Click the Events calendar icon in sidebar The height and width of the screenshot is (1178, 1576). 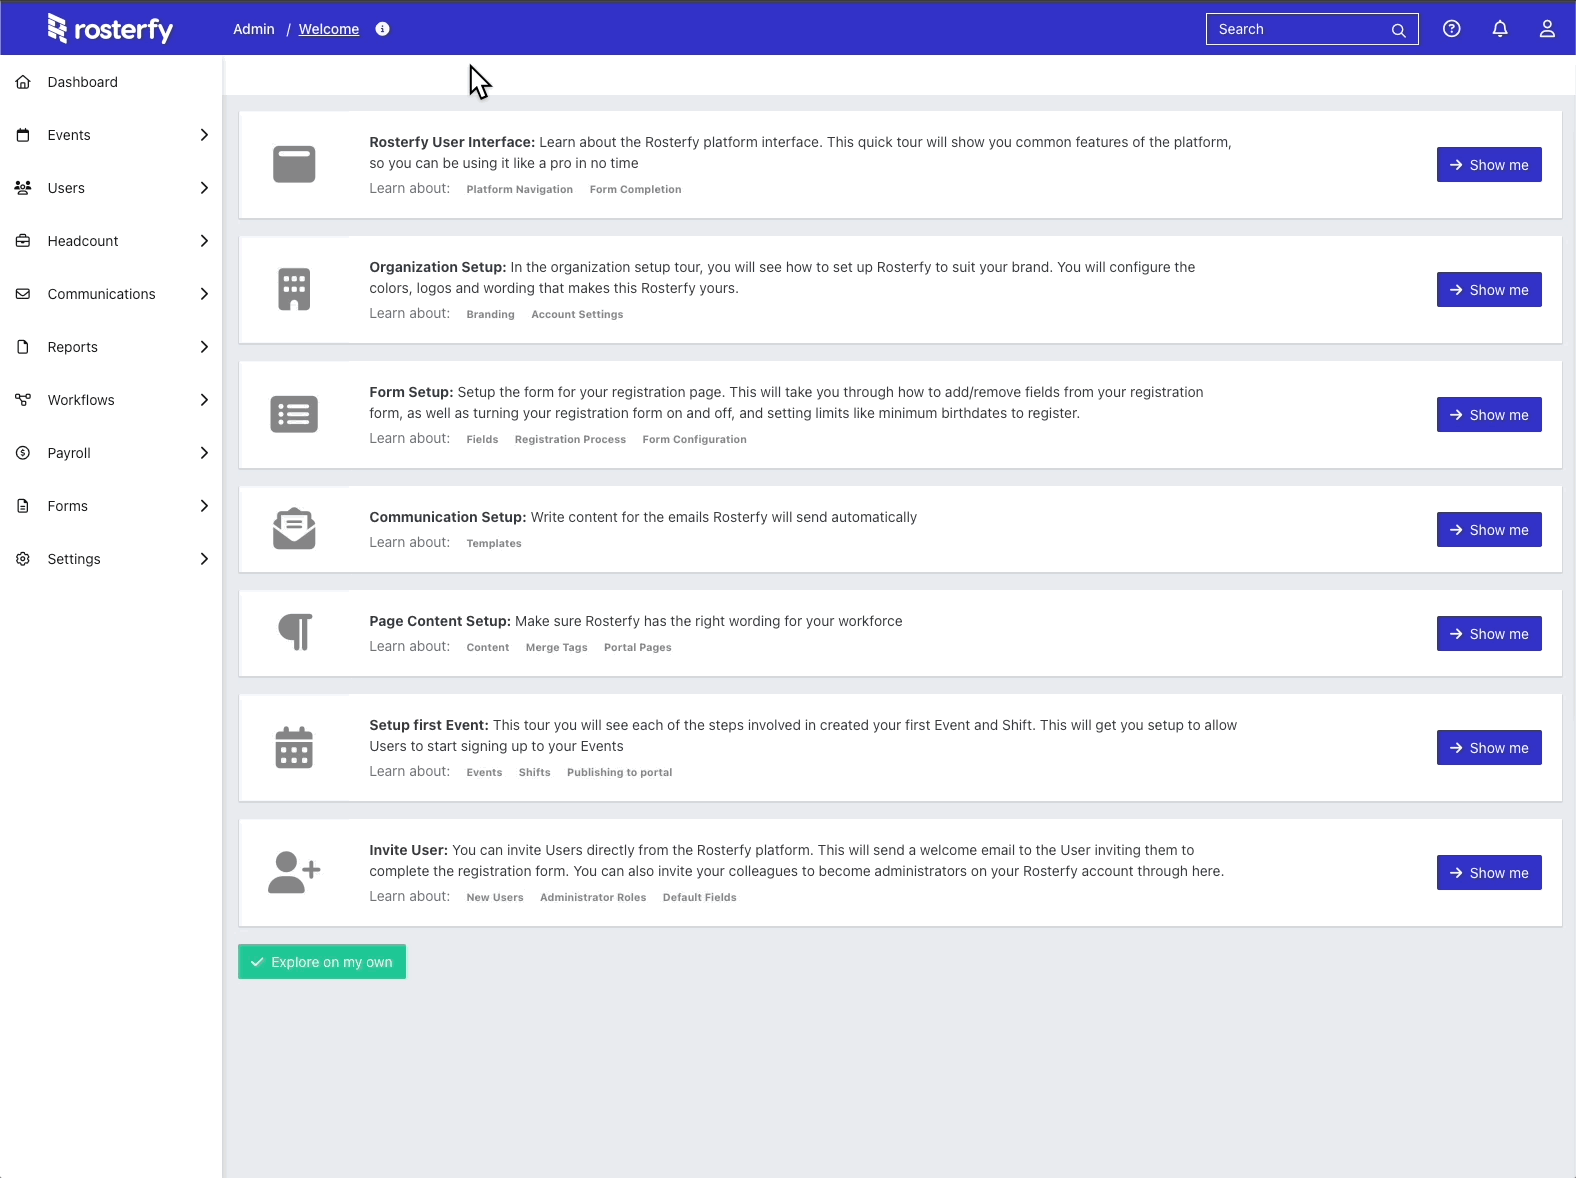(x=23, y=135)
